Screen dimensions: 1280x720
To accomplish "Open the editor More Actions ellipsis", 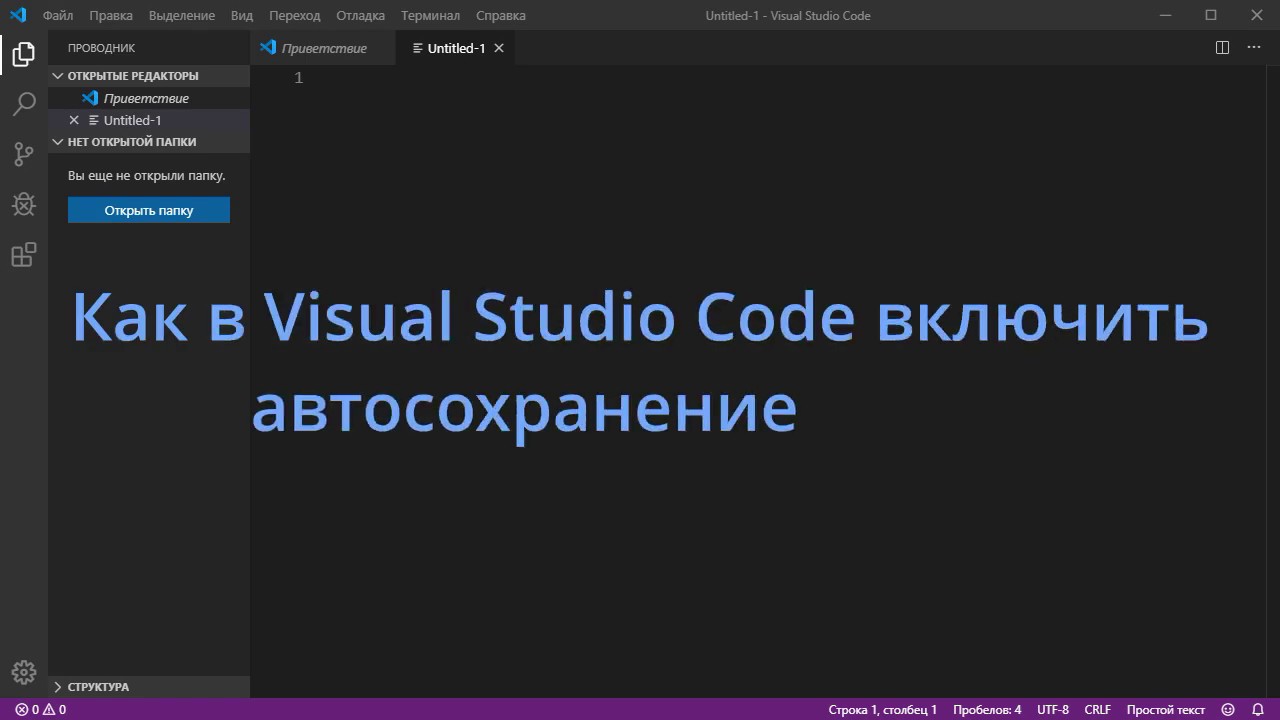I will click(x=1254, y=47).
